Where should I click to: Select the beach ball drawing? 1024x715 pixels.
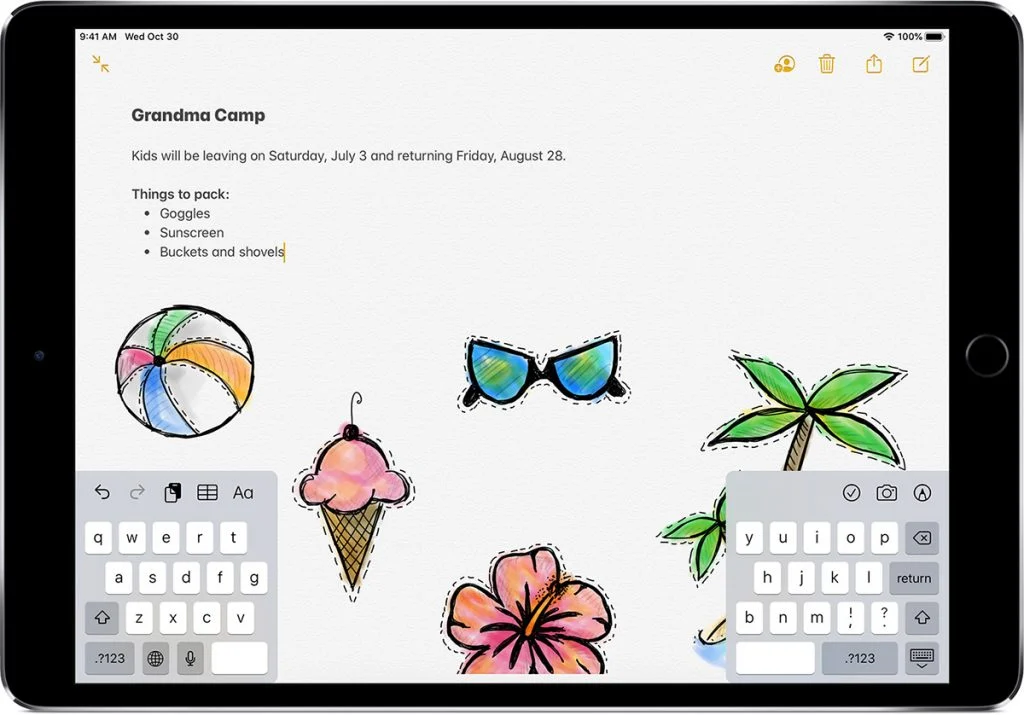pyautogui.click(x=184, y=372)
